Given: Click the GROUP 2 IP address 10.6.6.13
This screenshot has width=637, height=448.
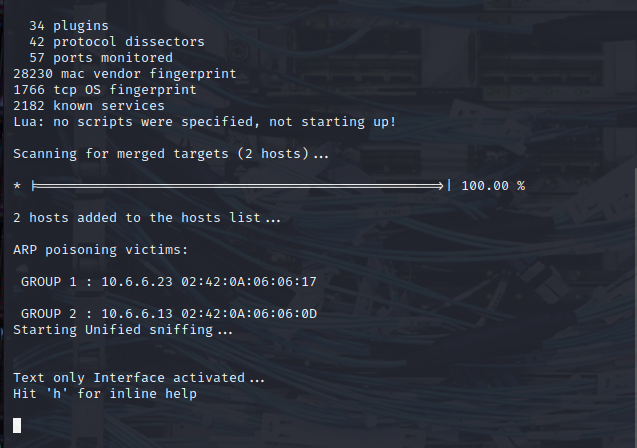Looking at the screenshot, I should [137, 314].
